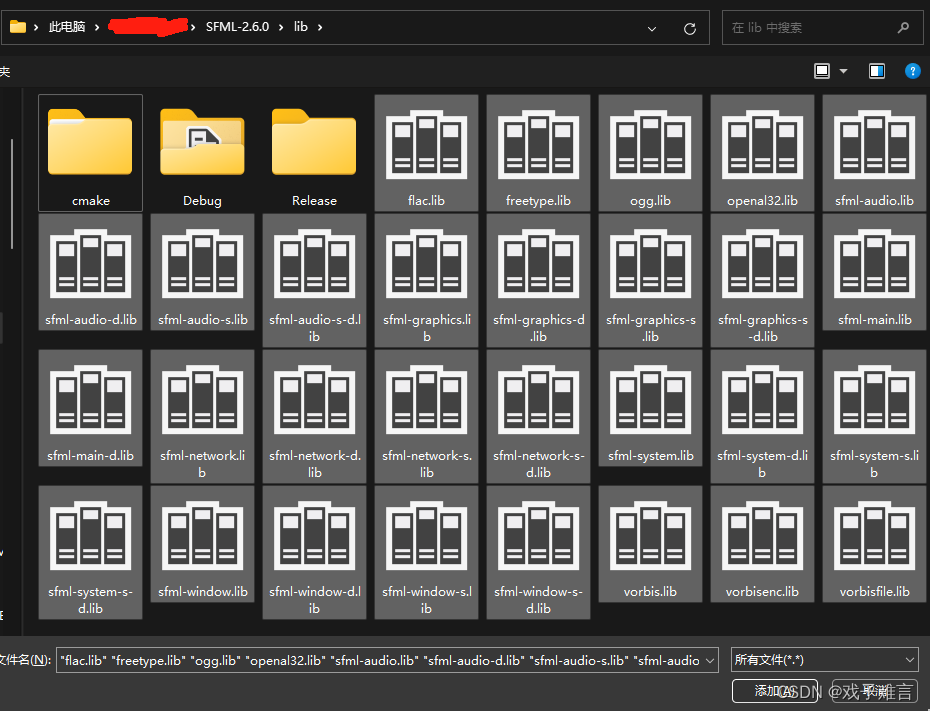Select the sfml-main-d.lib file
The height and width of the screenshot is (711, 930).
point(90,408)
